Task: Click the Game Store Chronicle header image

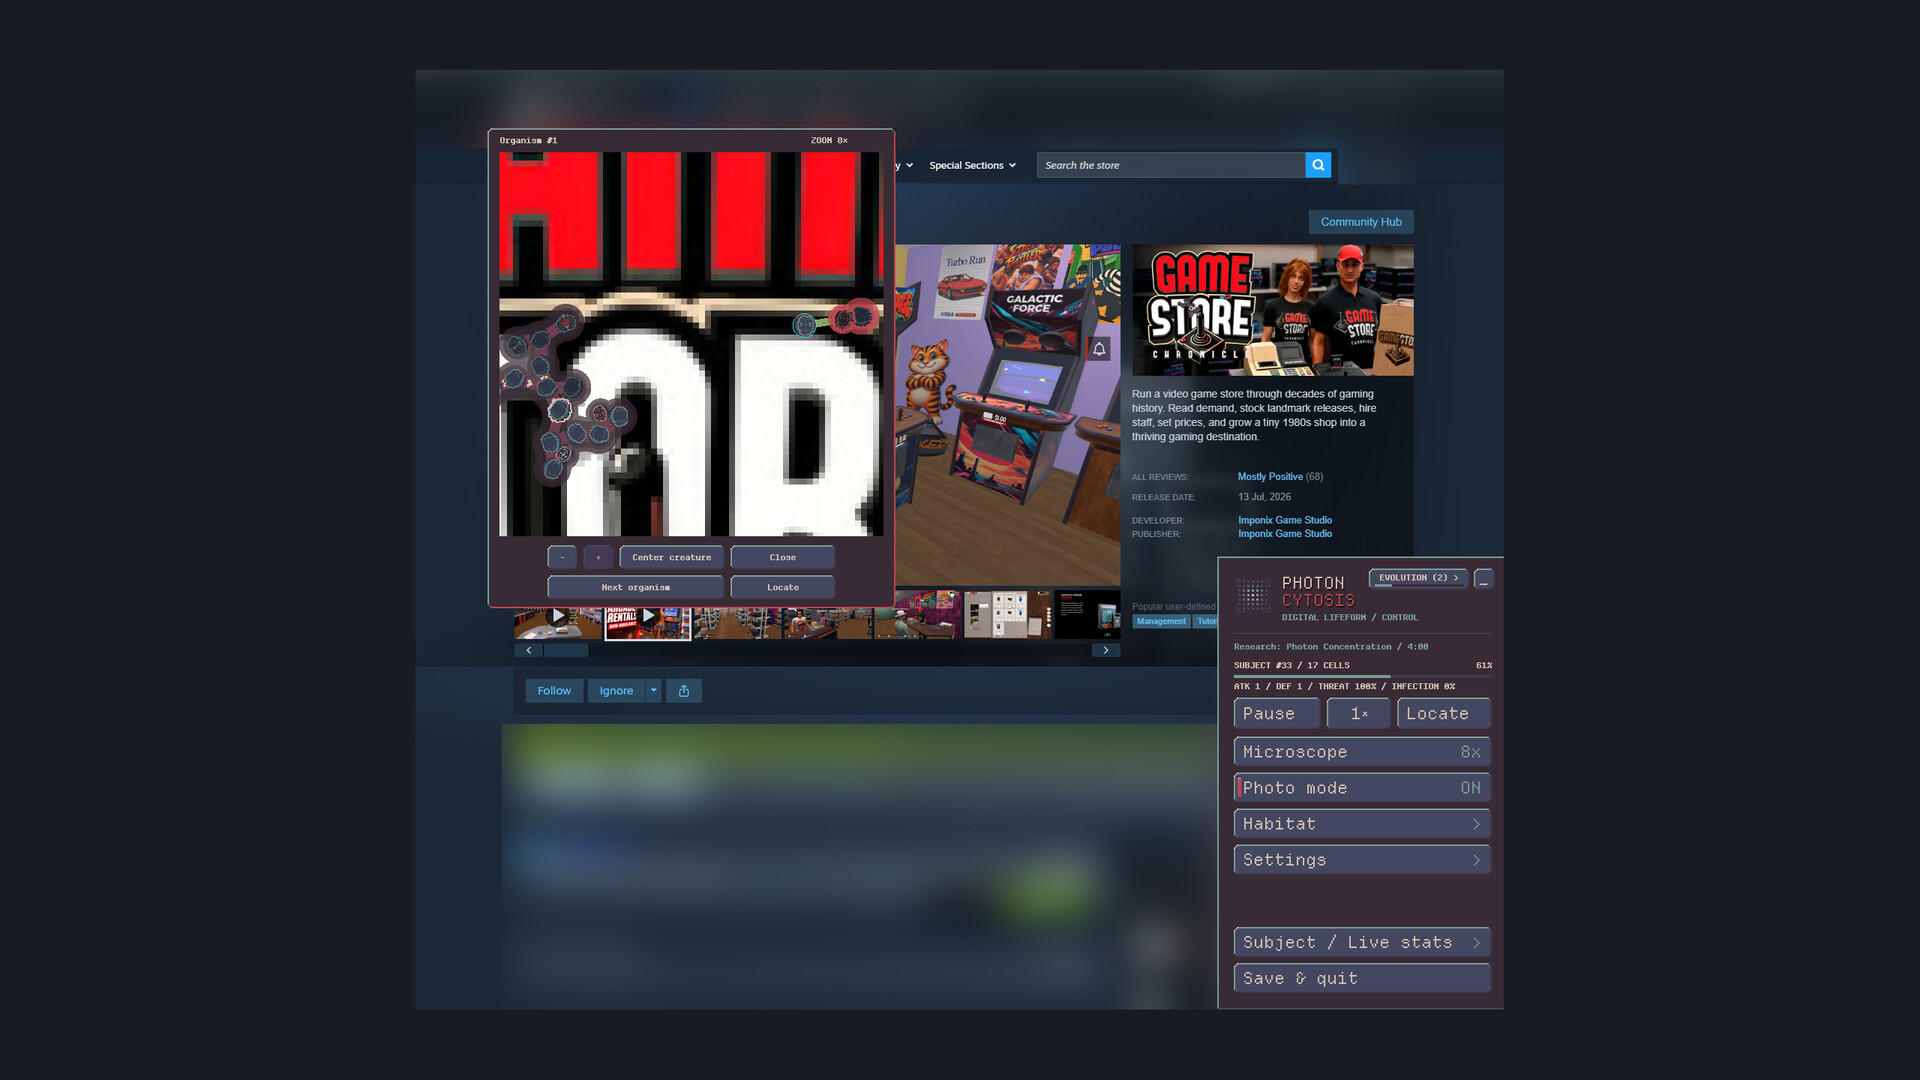Action: pos(1272,310)
